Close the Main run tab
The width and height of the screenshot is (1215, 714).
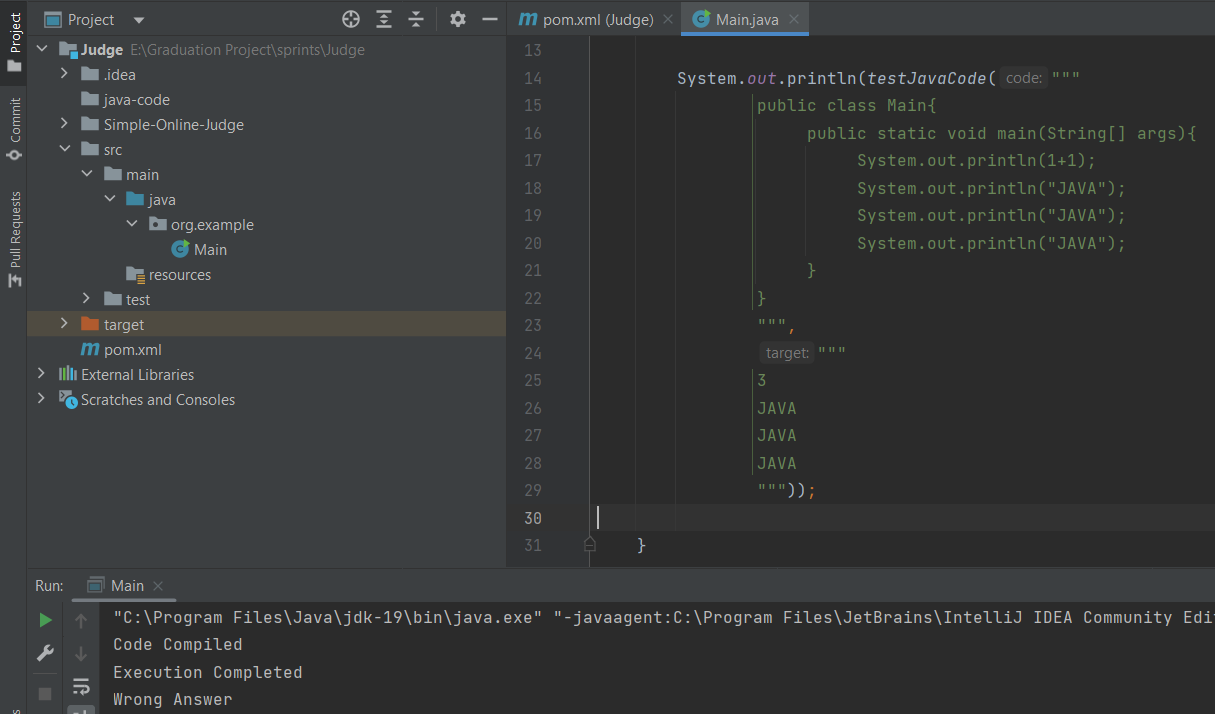click(x=158, y=586)
